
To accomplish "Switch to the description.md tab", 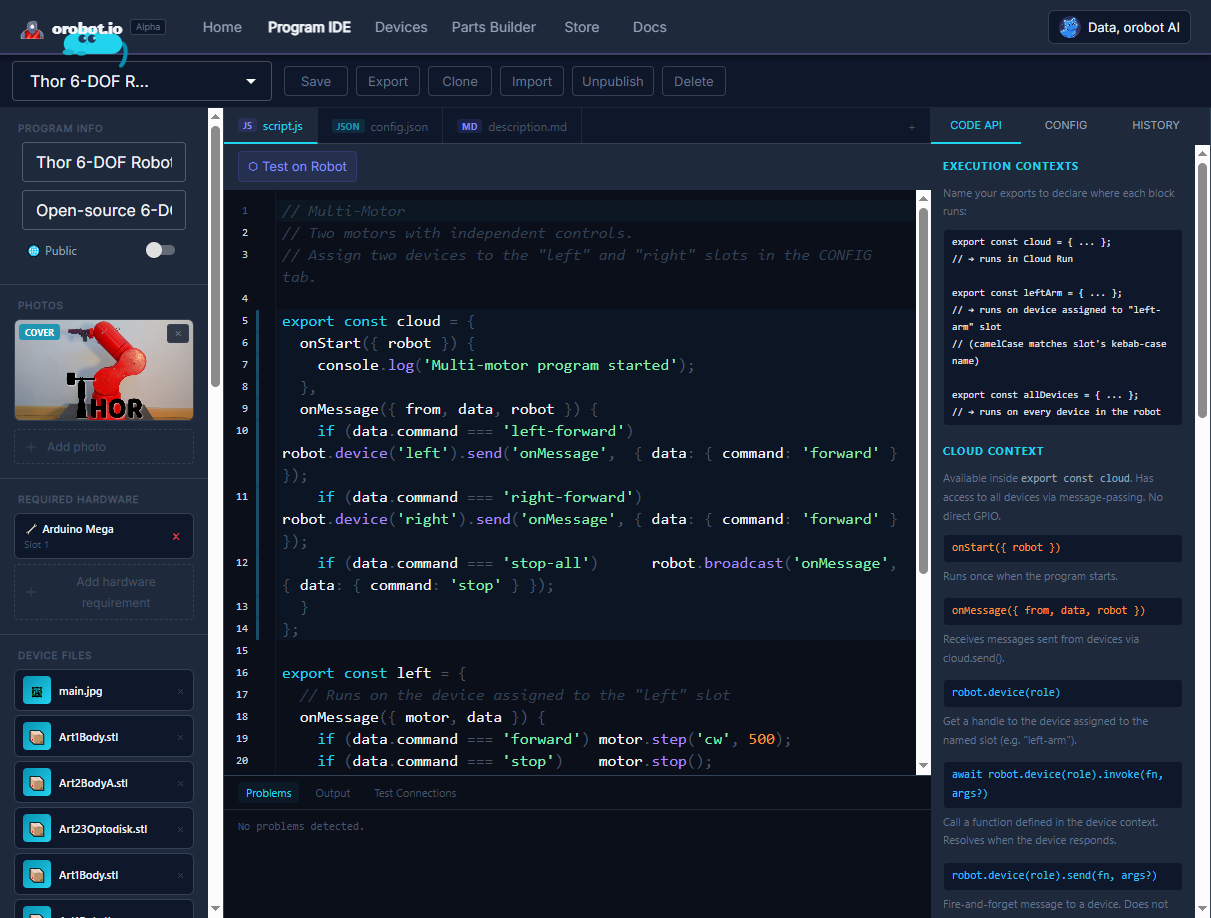I will point(512,127).
